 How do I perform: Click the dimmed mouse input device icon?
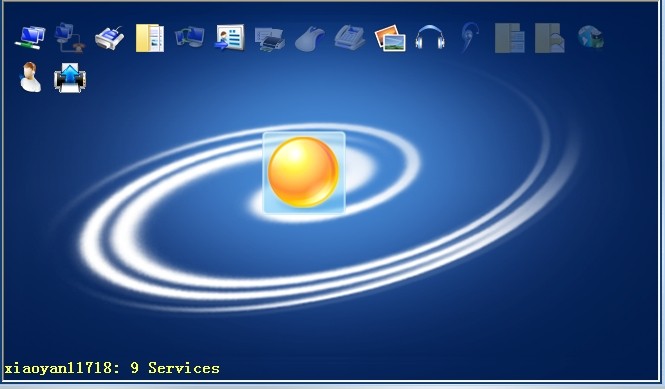pos(310,39)
